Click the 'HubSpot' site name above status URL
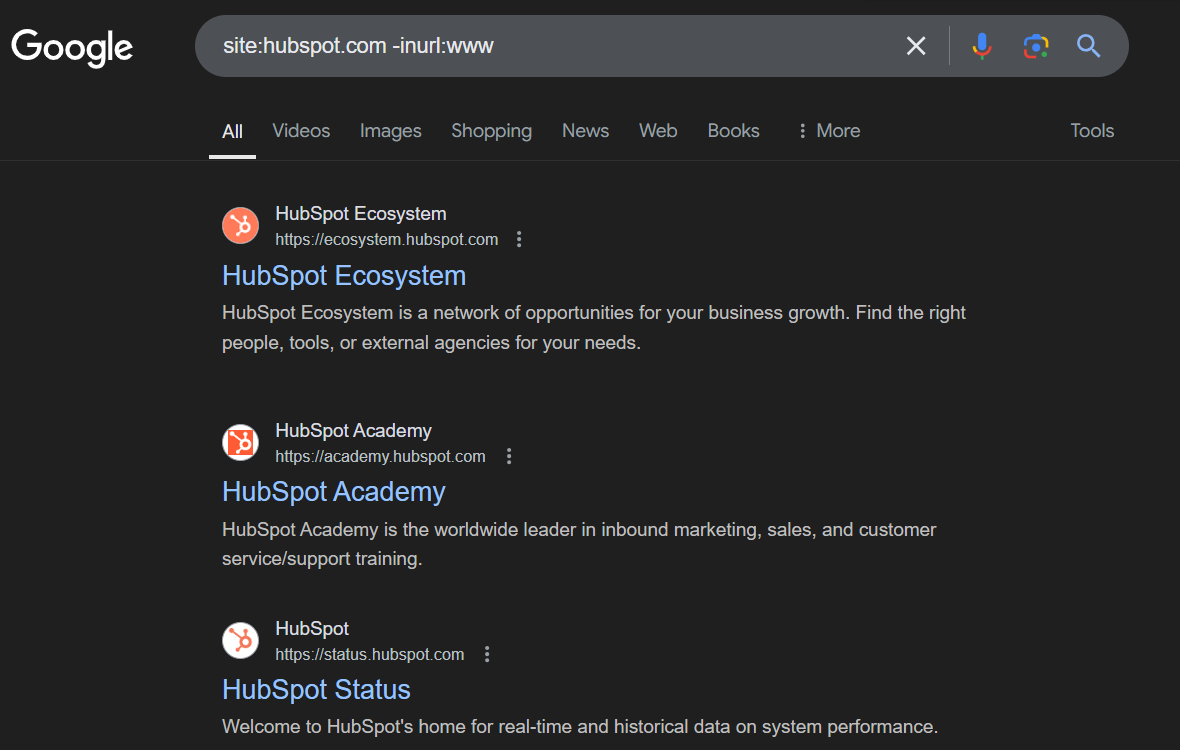1180x750 pixels. (312, 628)
